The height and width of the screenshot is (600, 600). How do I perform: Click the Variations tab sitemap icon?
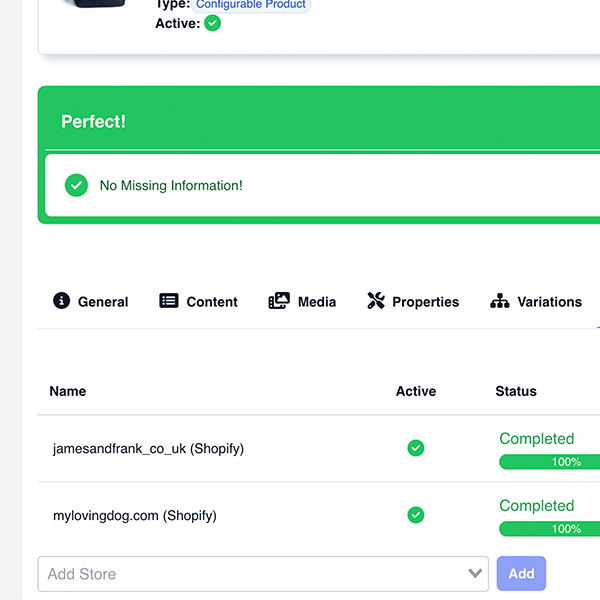click(500, 301)
